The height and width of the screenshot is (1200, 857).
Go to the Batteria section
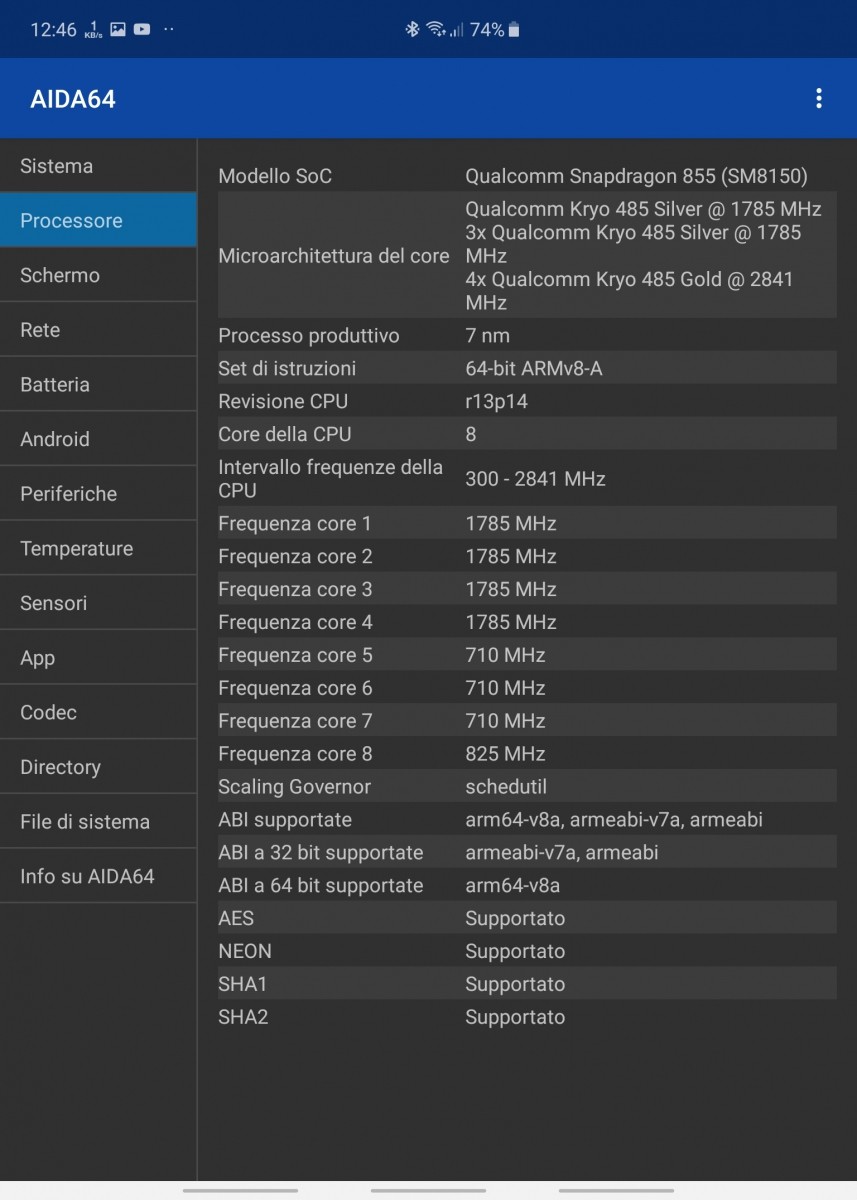point(98,385)
